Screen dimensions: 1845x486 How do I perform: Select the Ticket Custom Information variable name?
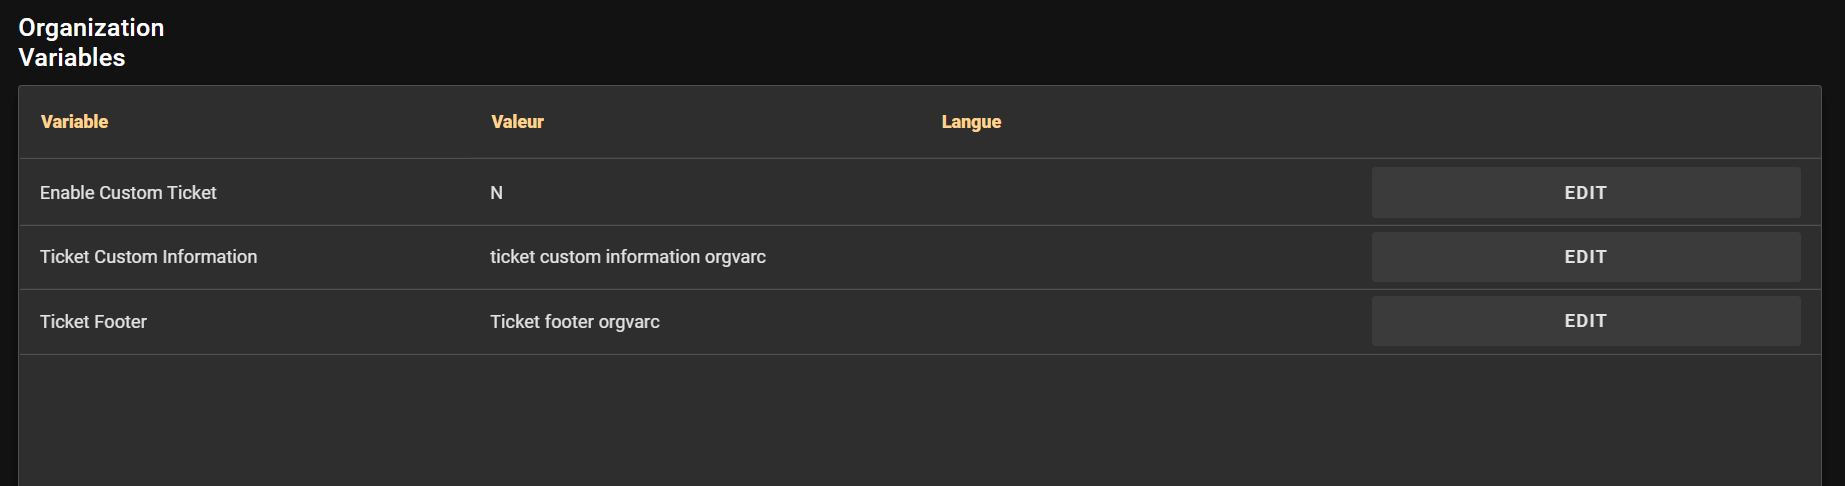point(148,257)
